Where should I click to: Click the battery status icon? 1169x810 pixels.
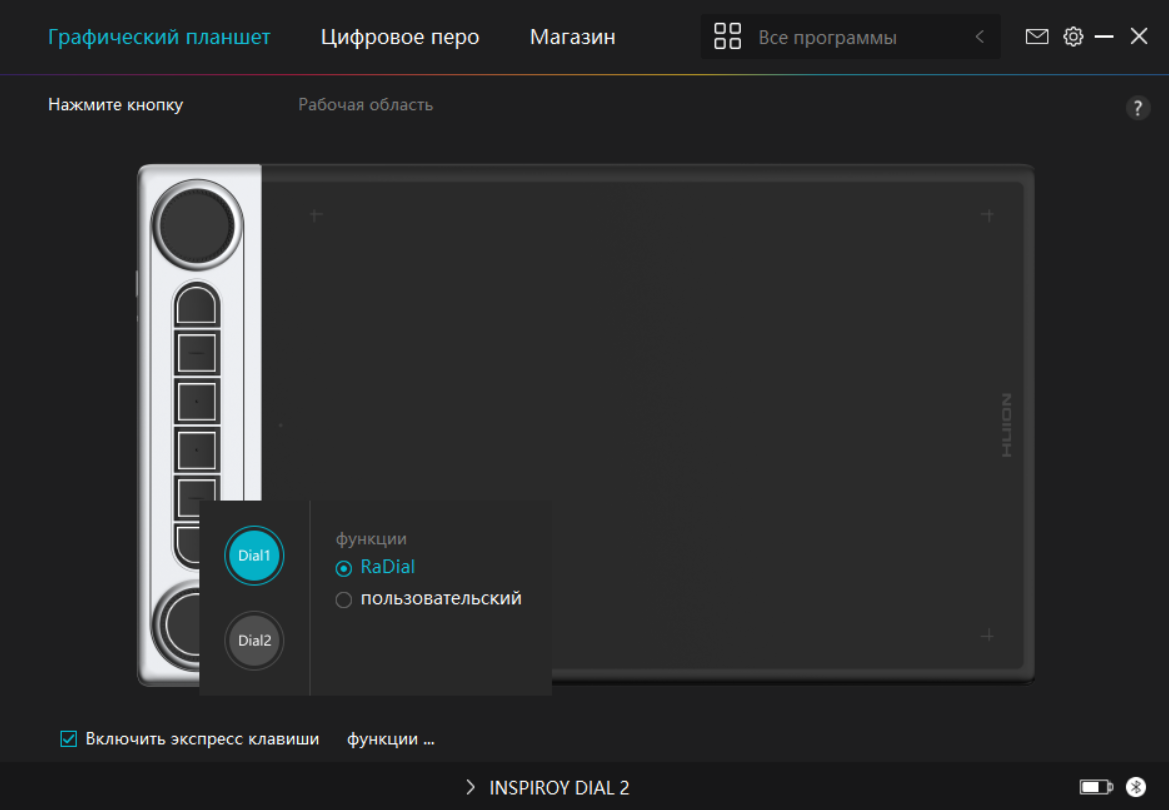(1096, 788)
